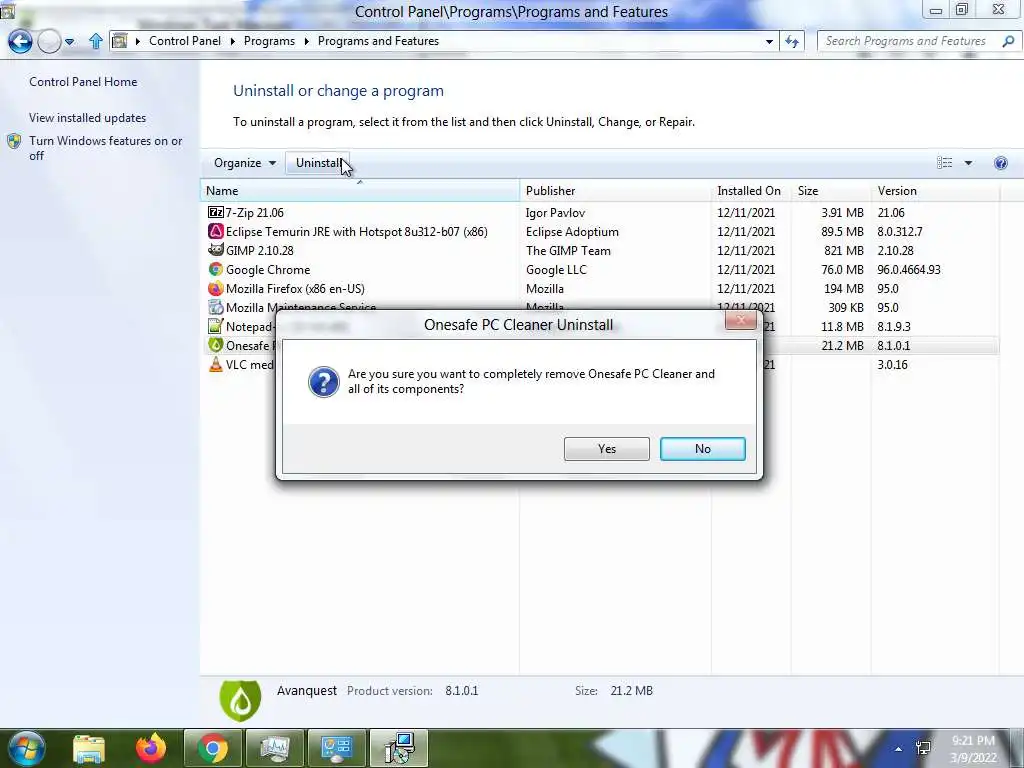Sort by the Installed On column
The width and height of the screenshot is (1024, 768).
[x=750, y=191]
